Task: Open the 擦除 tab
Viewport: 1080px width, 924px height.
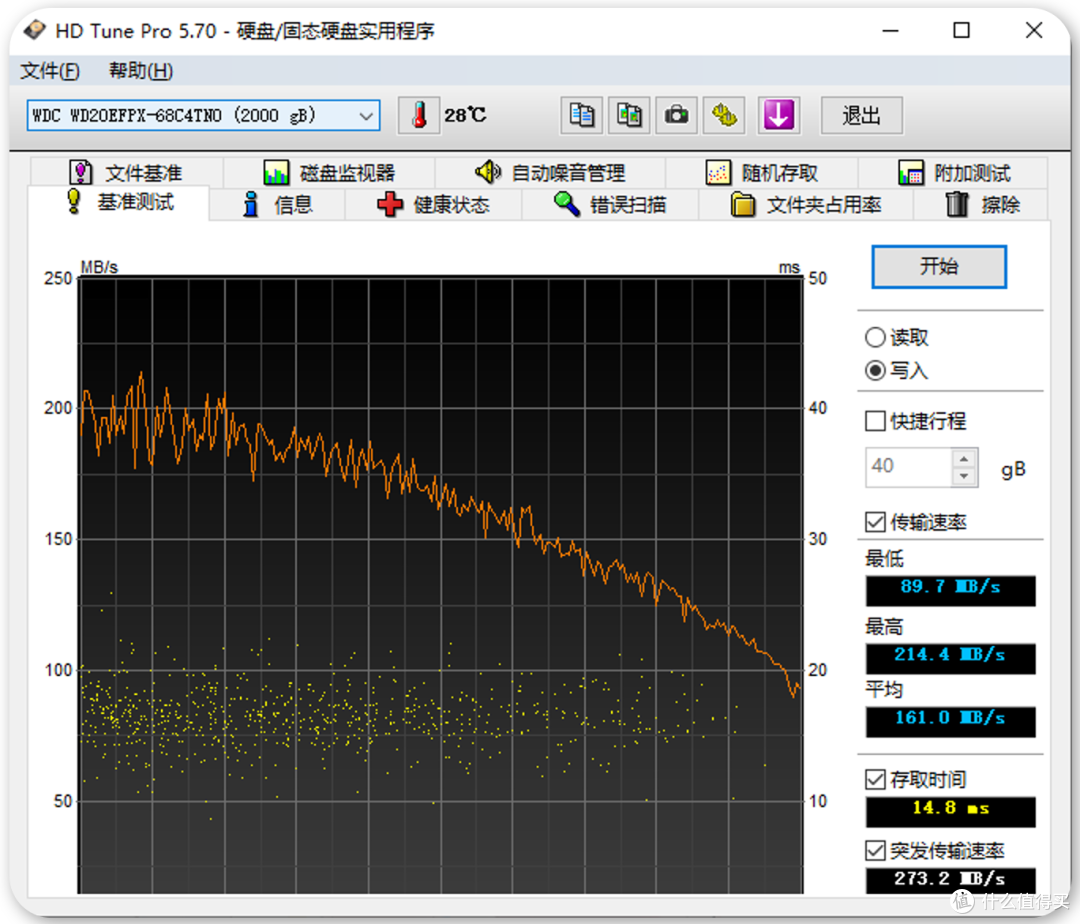Action: (982, 204)
